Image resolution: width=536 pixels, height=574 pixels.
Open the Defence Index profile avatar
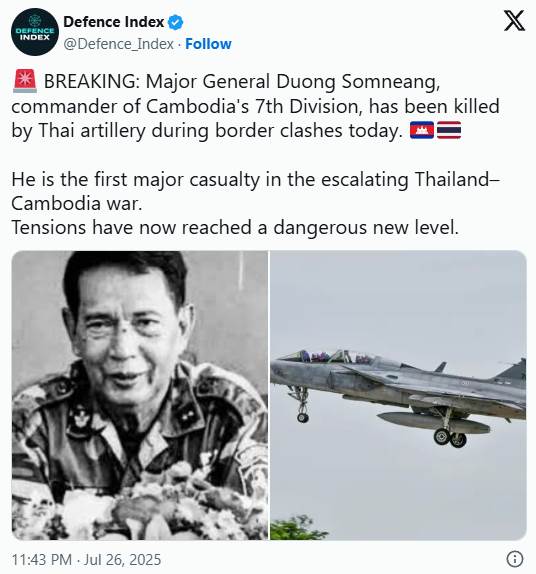click(x=35, y=32)
